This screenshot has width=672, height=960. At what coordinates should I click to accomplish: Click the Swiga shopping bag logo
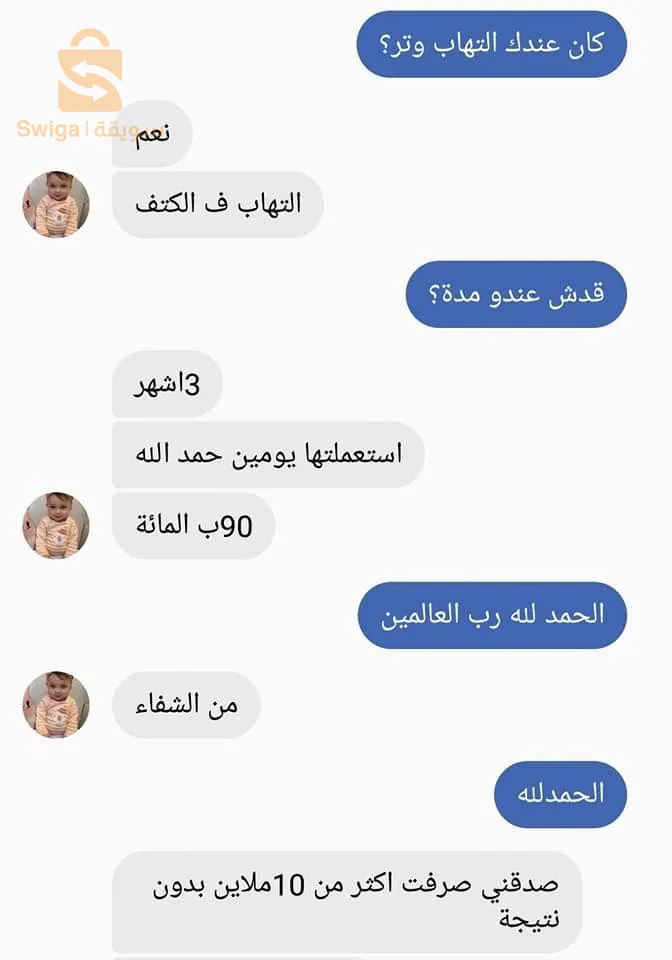tap(90, 70)
